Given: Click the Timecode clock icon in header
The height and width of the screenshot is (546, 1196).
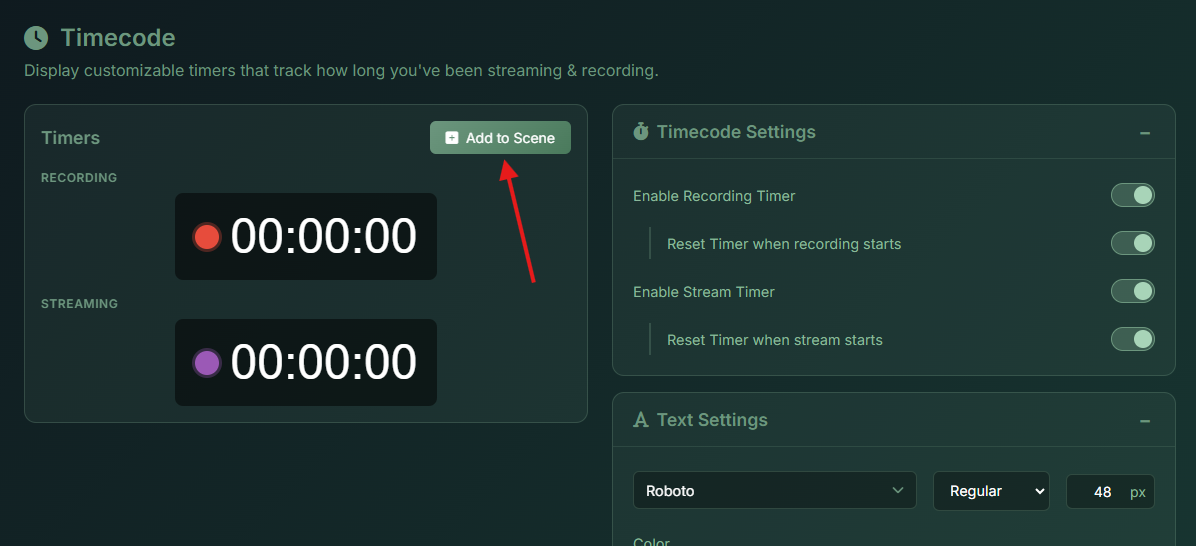Looking at the screenshot, I should click(x=36, y=38).
